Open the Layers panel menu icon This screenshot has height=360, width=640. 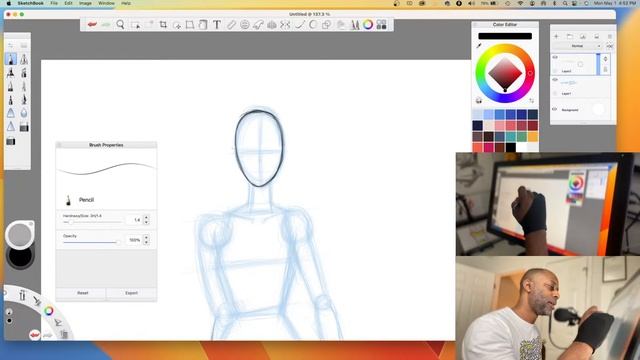pos(610,36)
